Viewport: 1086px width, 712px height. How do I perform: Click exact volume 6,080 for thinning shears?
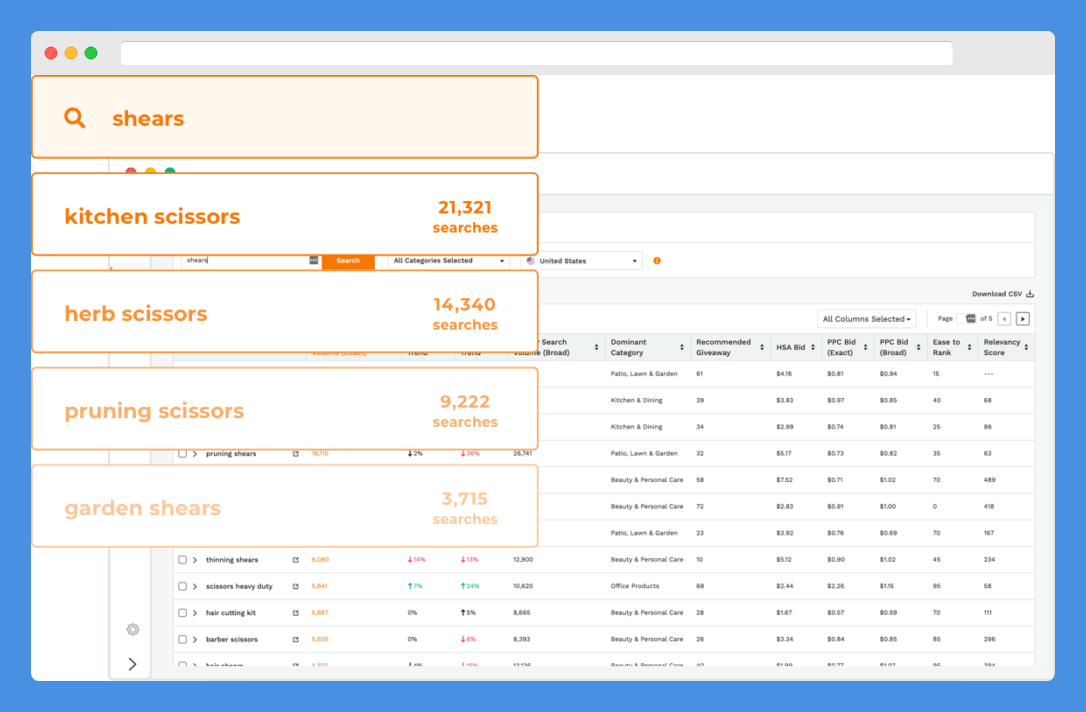point(320,560)
